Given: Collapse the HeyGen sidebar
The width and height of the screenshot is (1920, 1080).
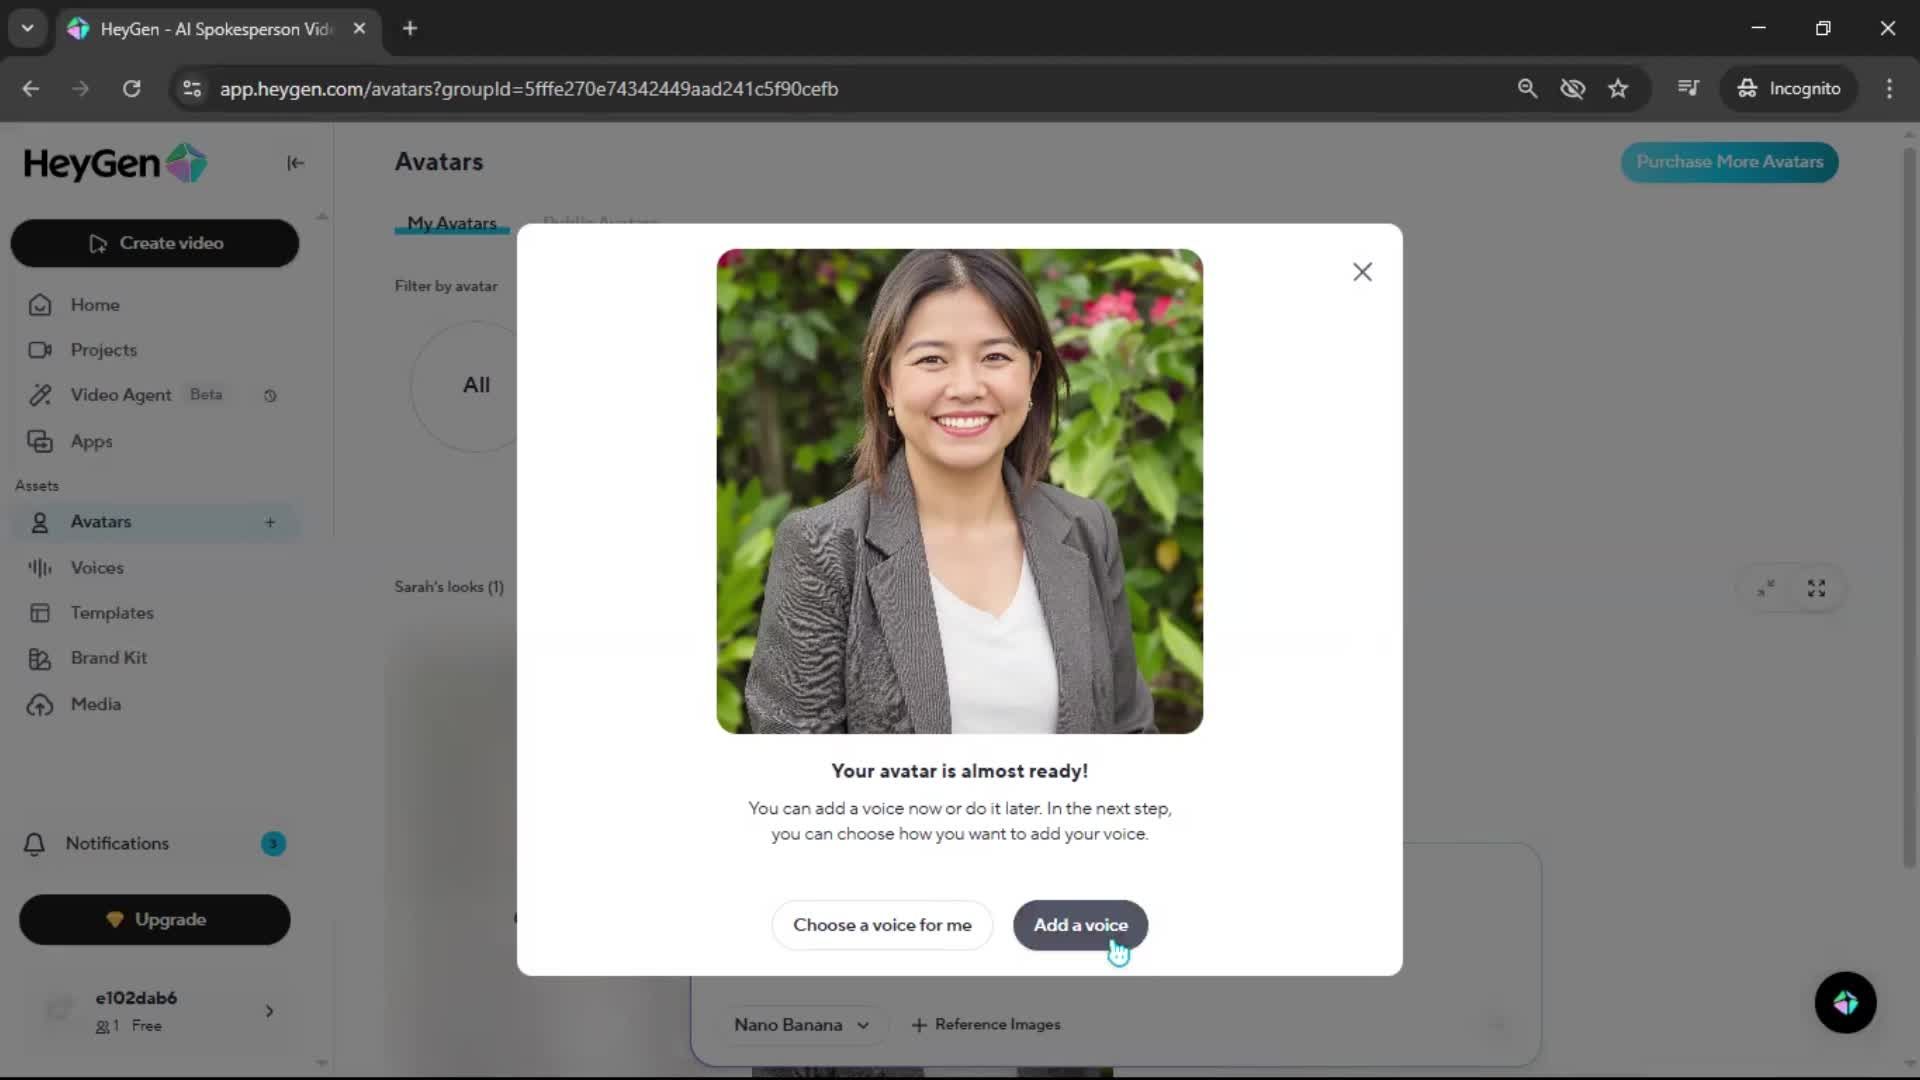Looking at the screenshot, I should click(x=295, y=163).
